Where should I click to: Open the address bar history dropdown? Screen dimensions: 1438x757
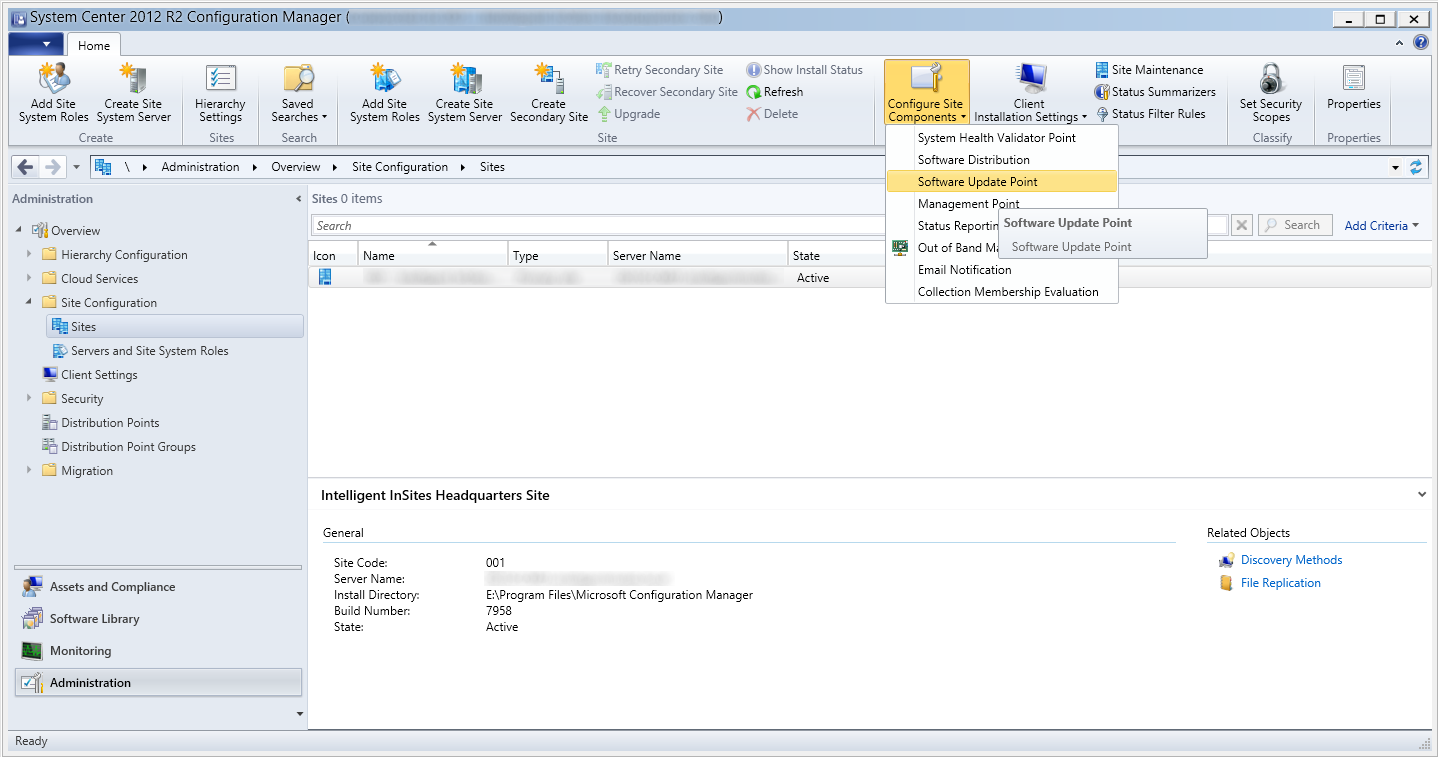tap(1396, 167)
